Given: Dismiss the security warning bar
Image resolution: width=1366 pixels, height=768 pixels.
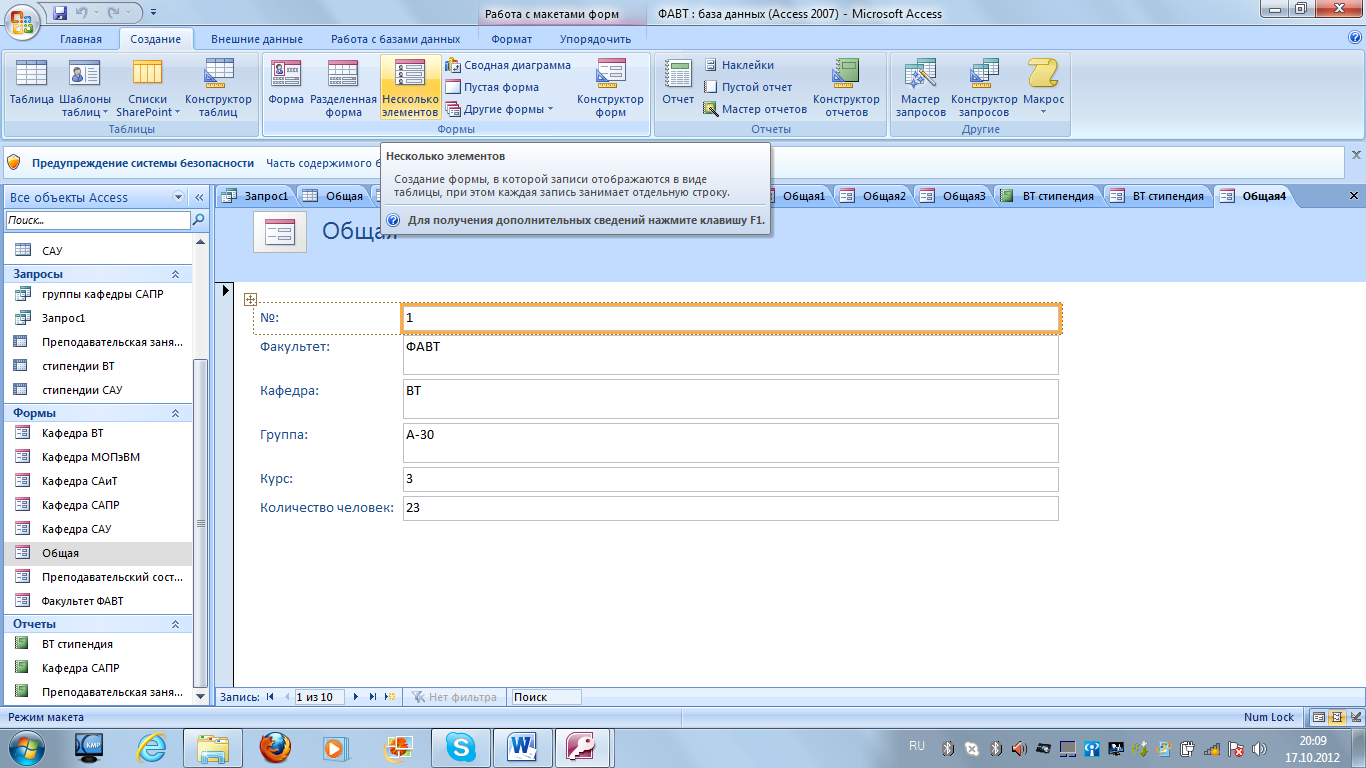Looking at the screenshot, I should pyautogui.click(x=1356, y=155).
